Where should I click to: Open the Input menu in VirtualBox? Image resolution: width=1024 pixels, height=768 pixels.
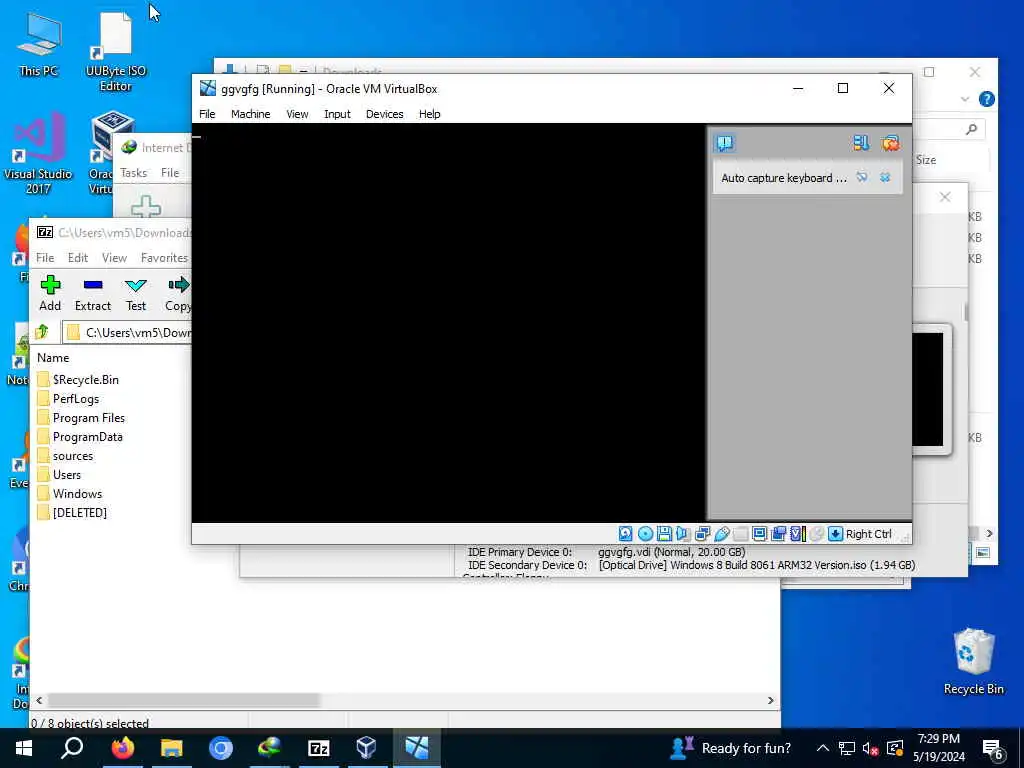click(x=337, y=114)
